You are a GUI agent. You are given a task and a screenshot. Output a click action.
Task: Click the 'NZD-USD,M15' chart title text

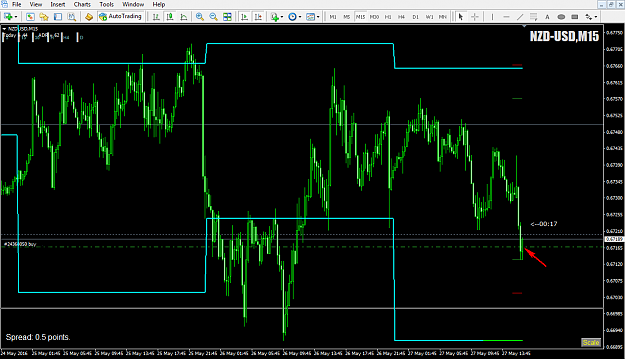coord(564,36)
